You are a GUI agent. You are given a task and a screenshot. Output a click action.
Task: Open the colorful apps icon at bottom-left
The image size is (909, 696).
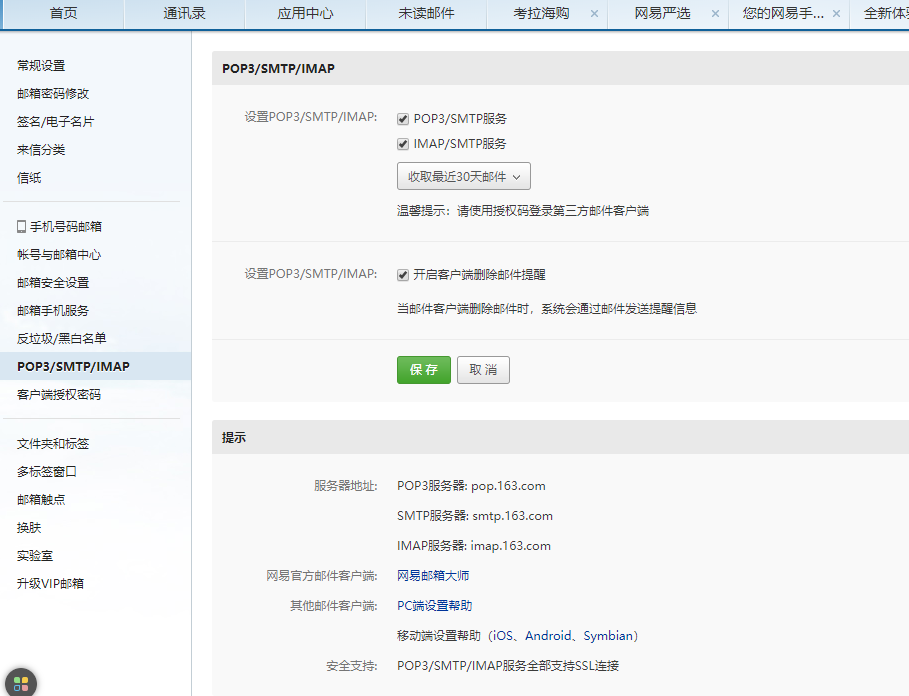pyautogui.click(x=21, y=684)
